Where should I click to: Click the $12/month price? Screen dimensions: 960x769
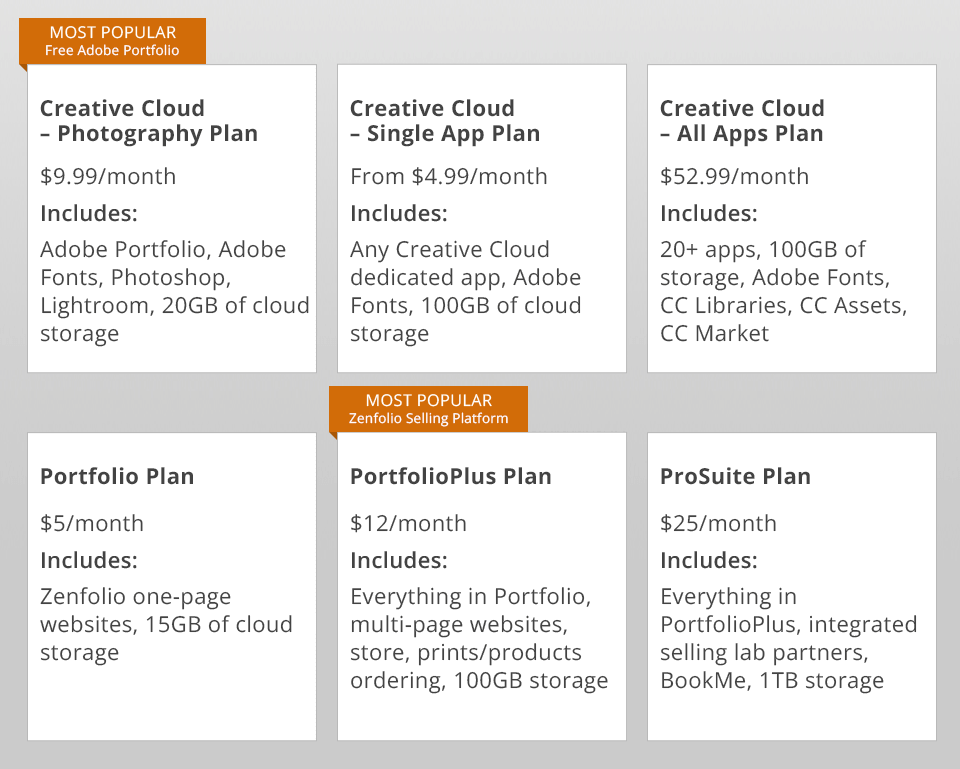(408, 523)
